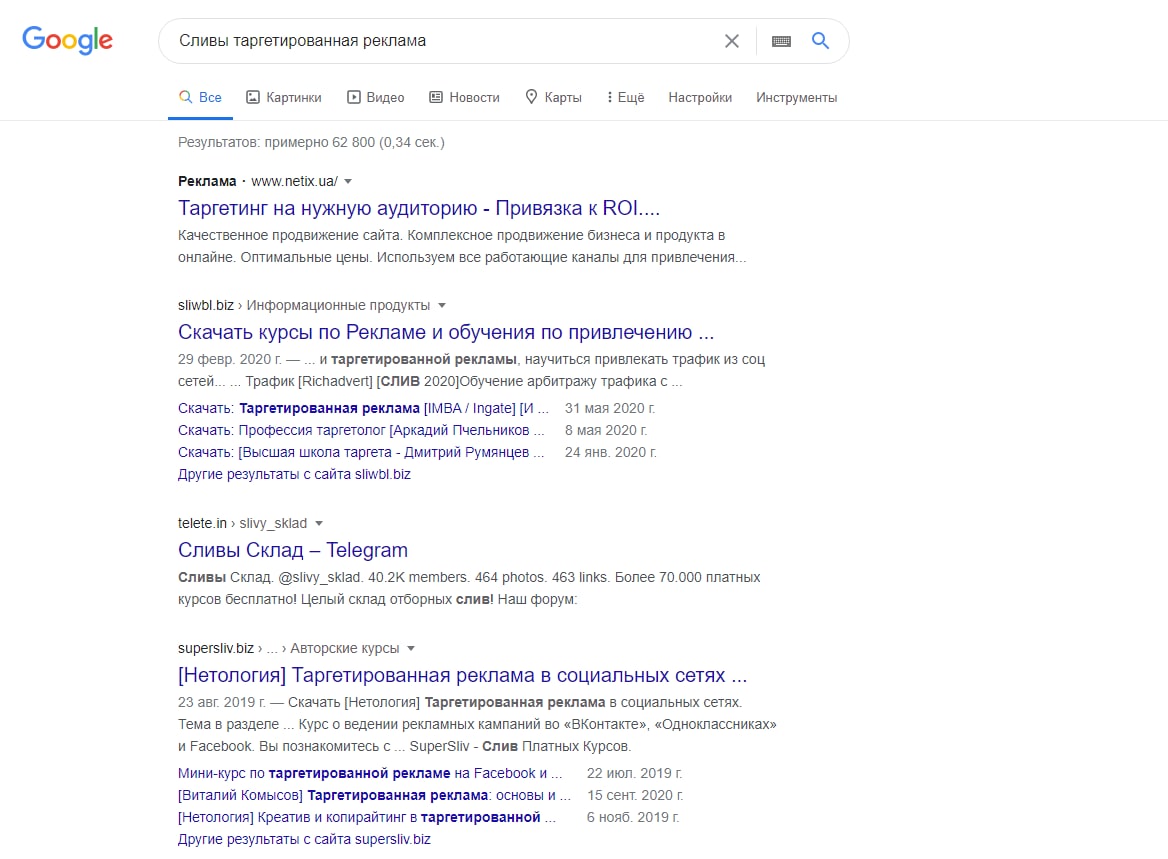1168x859 pixels.
Task: Click the sliwbl.biz breadcrumb text
Action: pos(206,305)
